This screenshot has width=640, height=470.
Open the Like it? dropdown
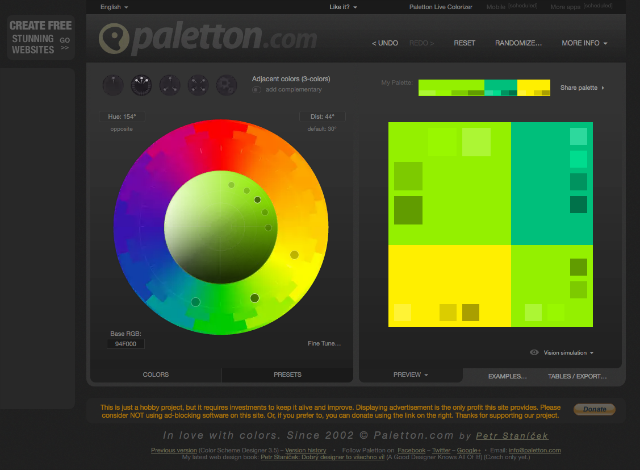(343, 7)
